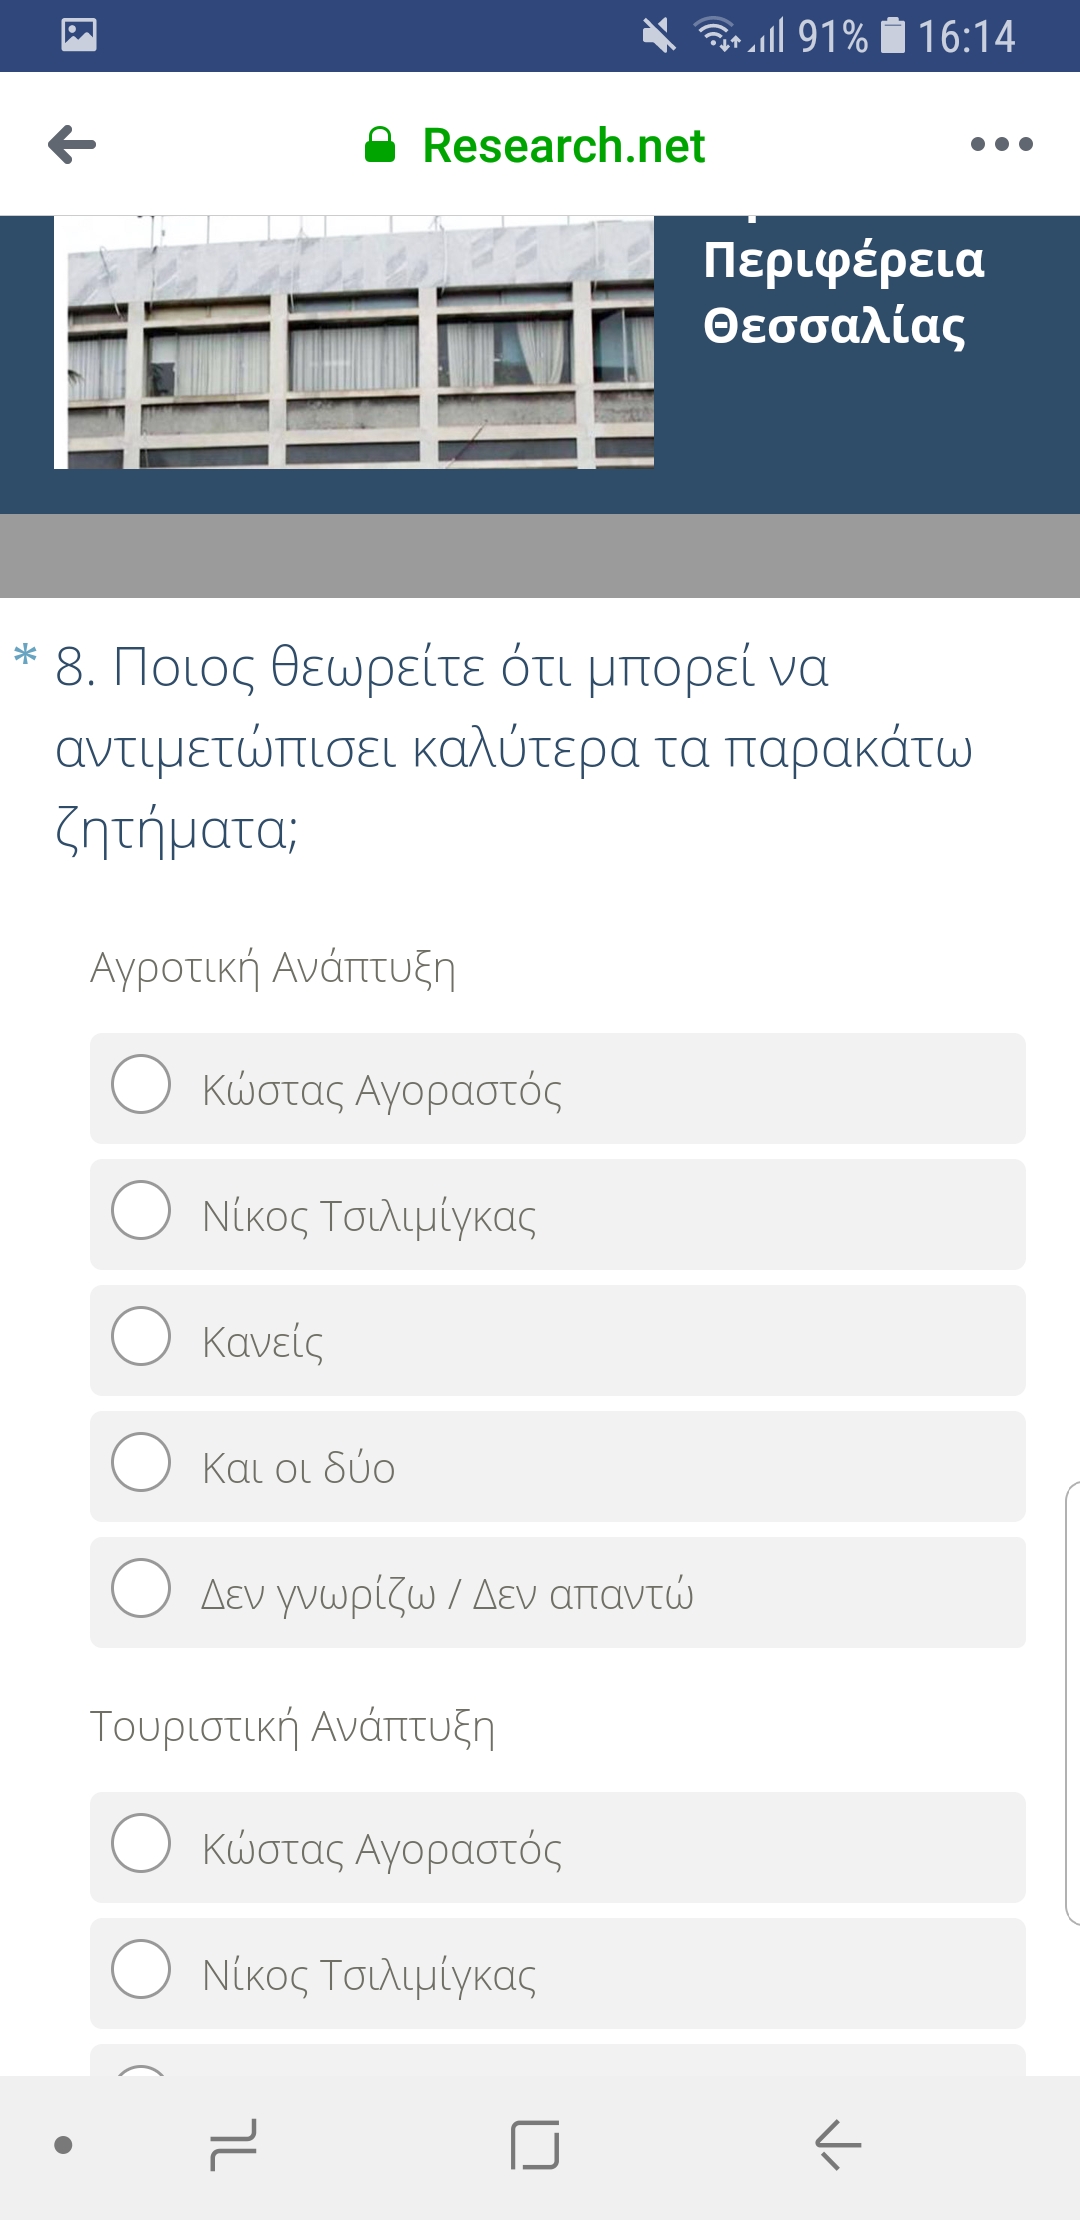The width and height of the screenshot is (1080, 2220).
Task: Tap the Research.net address title
Action: click(x=563, y=145)
